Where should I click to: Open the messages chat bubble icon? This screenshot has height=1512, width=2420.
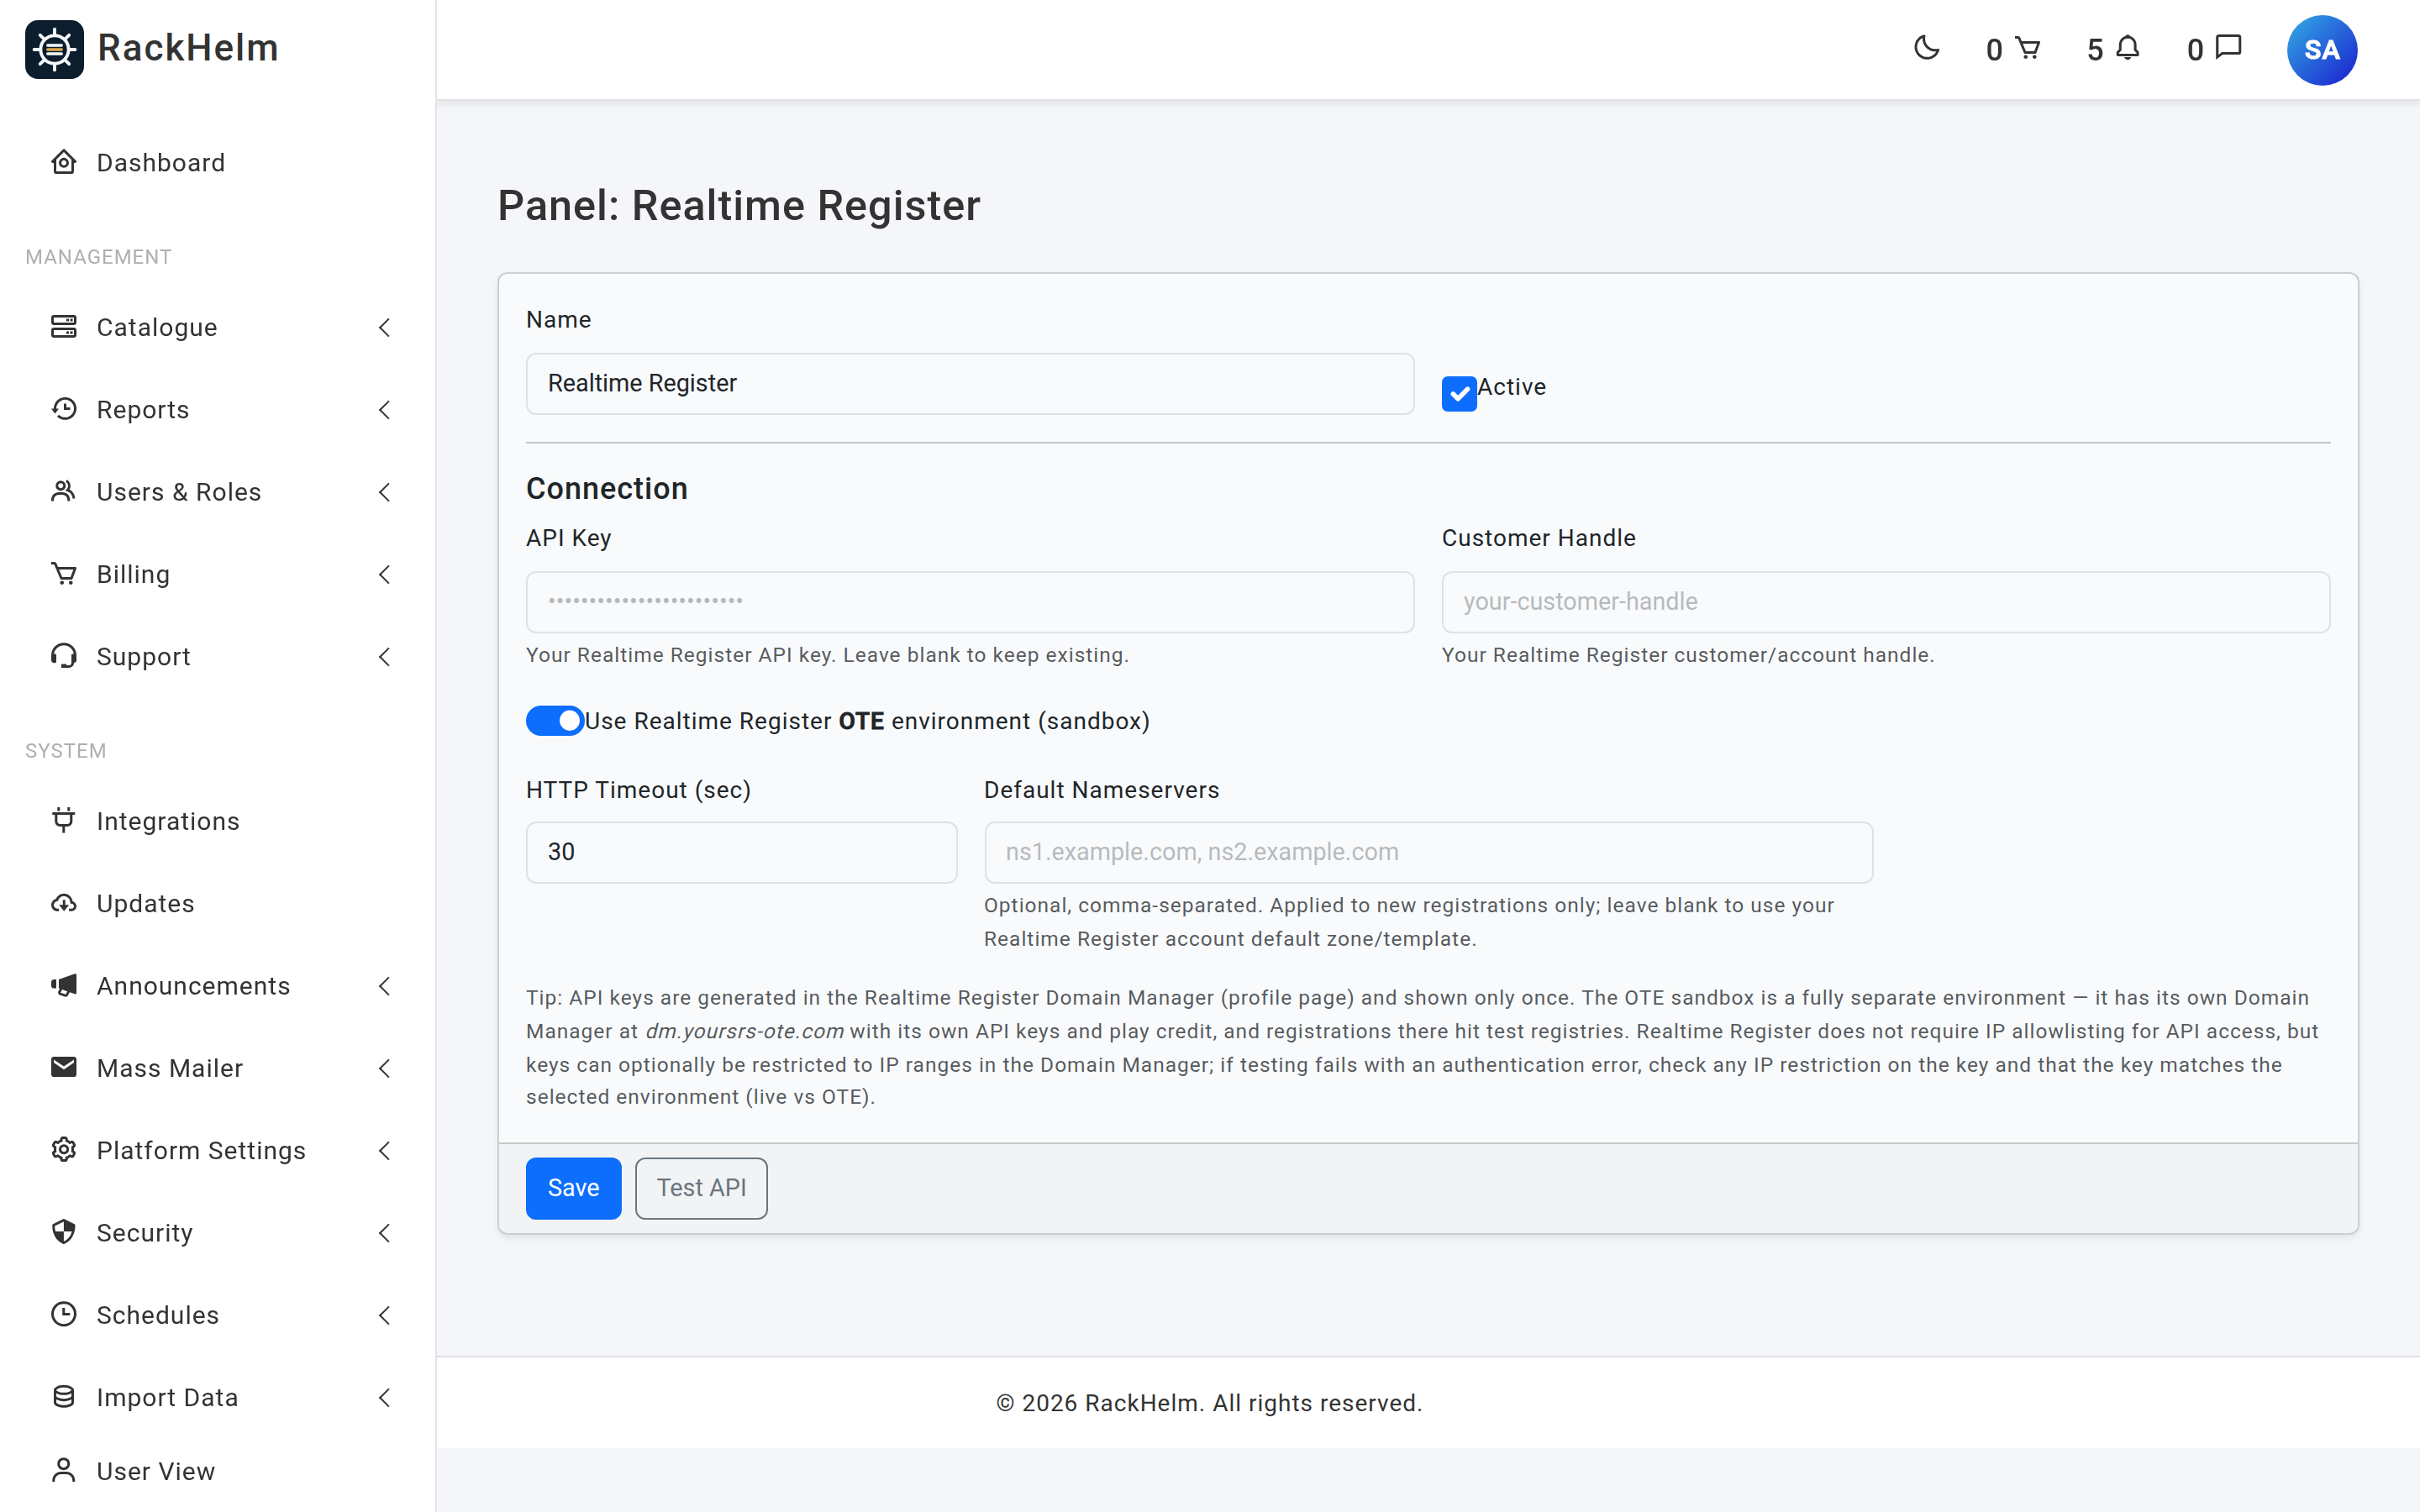[2229, 48]
